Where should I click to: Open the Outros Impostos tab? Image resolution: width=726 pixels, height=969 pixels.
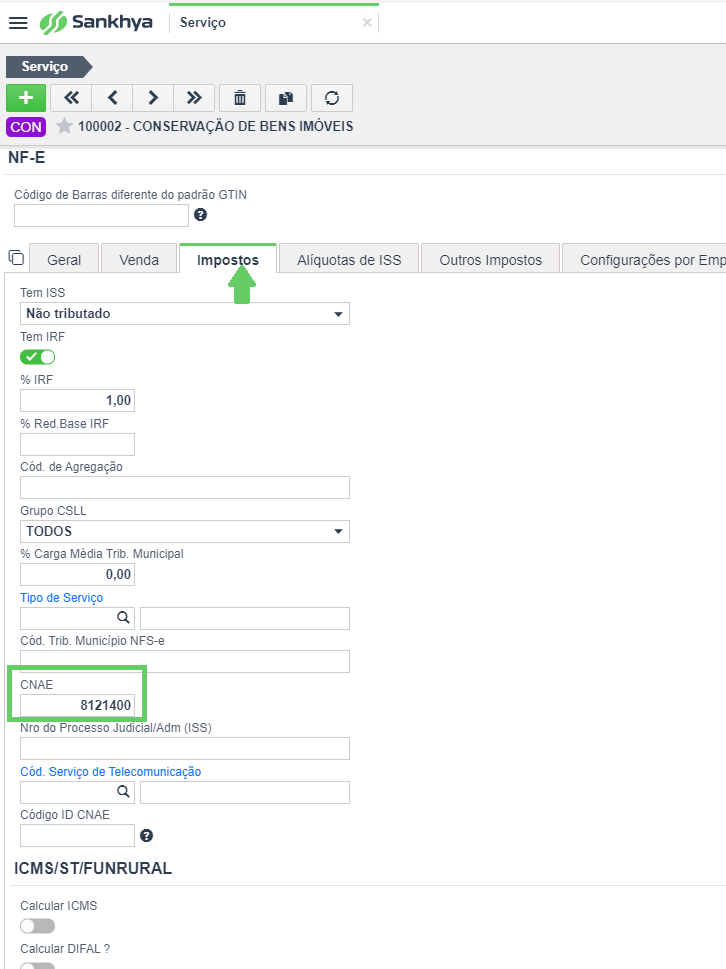click(x=491, y=260)
